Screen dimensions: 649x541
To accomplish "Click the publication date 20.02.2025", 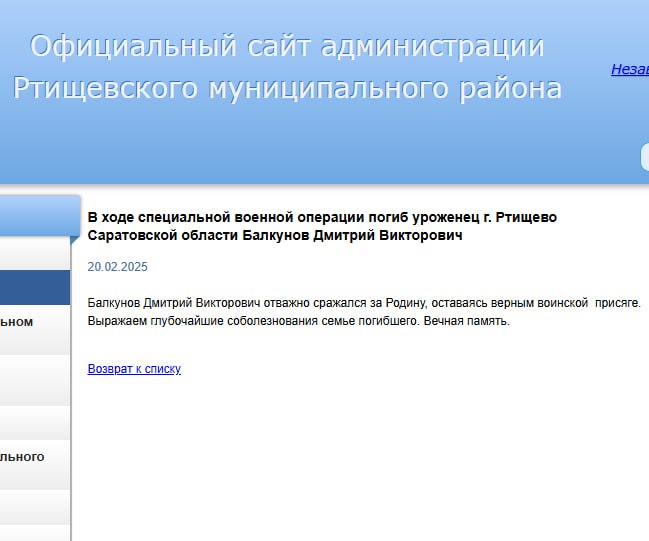I will click(x=118, y=267).
